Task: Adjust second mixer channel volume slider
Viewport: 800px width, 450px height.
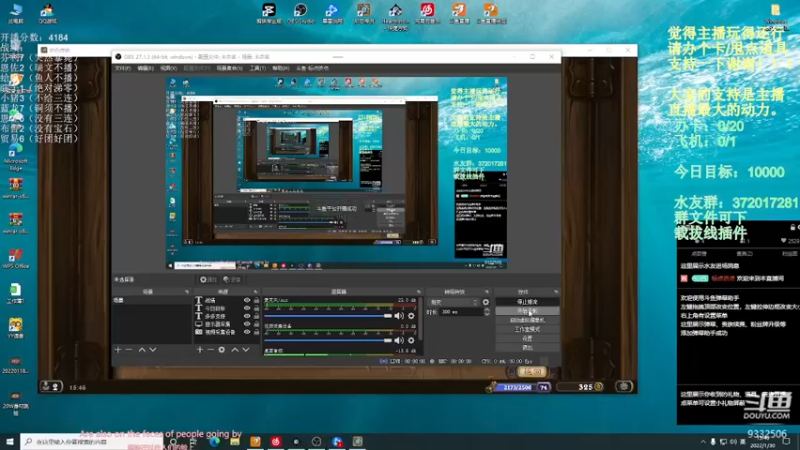Action: pos(328,340)
